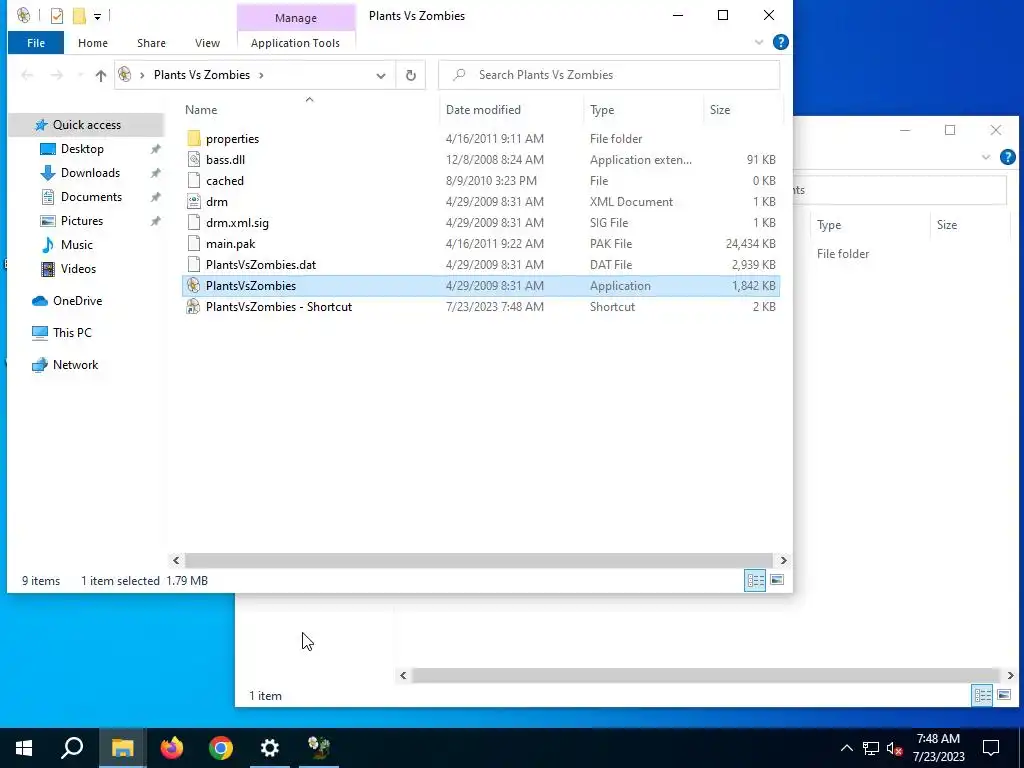Switch to details view layout

click(756, 580)
